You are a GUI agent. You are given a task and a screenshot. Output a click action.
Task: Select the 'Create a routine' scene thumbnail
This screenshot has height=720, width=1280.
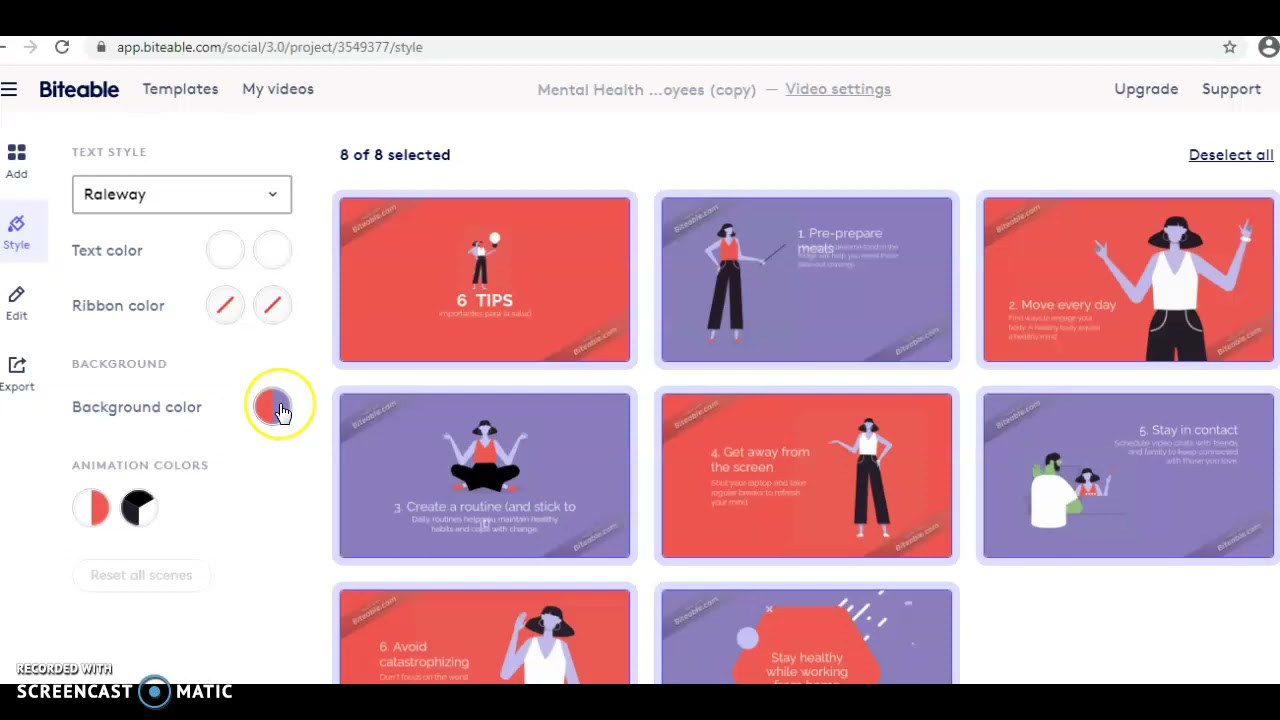pos(485,475)
